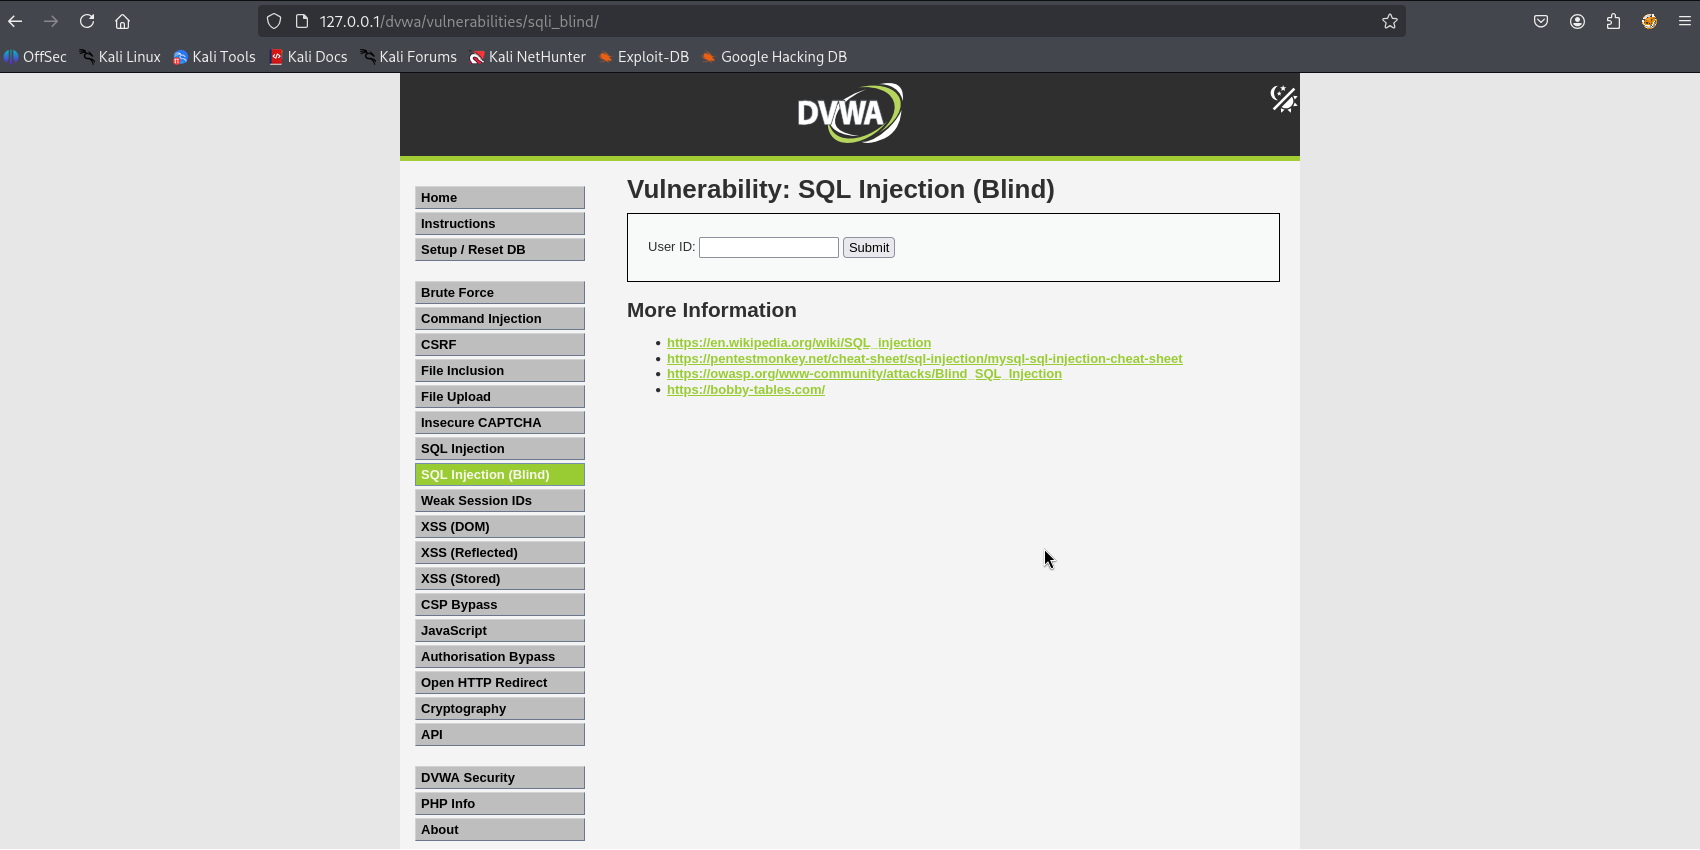Viewport: 1700px width, 850px height.
Task: Click the page info icon in address bar
Action: pos(302,21)
